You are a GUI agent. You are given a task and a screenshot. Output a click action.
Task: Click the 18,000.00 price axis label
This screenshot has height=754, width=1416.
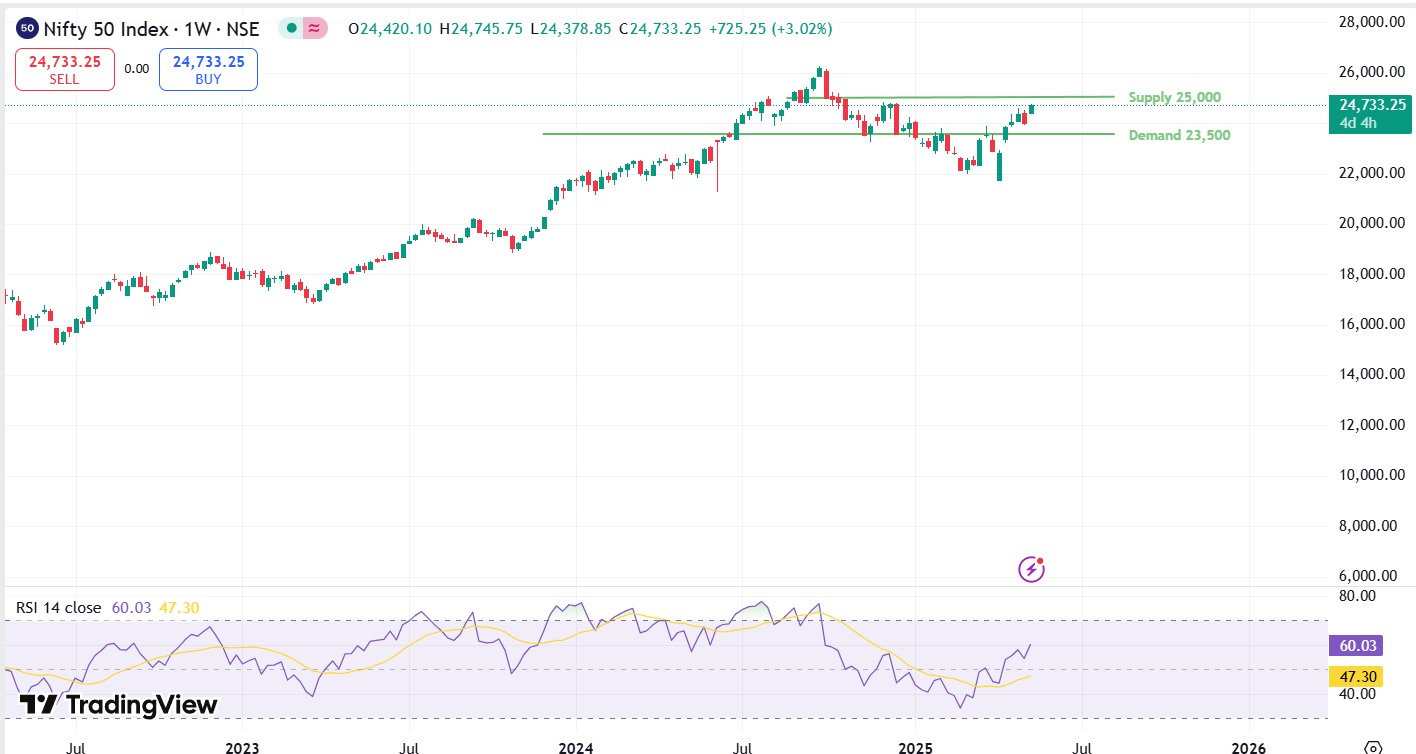tap(1373, 274)
